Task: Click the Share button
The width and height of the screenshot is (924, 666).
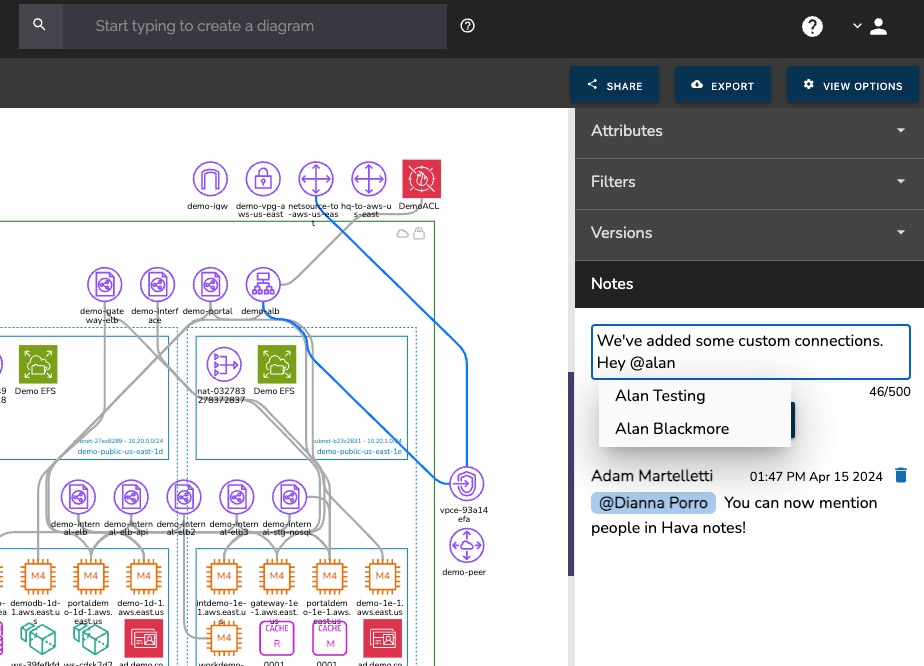Action: pyautogui.click(x=615, y=85)
